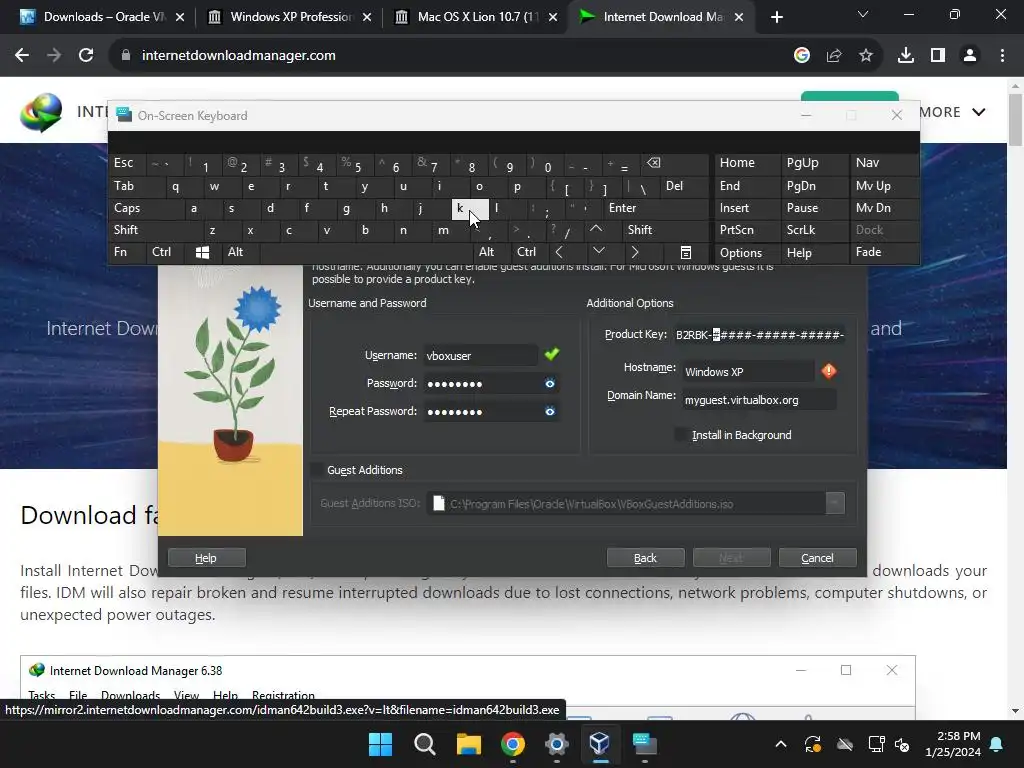The height and width of the screenshot is (768, 1024).
Task: Click the backspace key on On-Screen Keyboard
Action: click(654, 163)
